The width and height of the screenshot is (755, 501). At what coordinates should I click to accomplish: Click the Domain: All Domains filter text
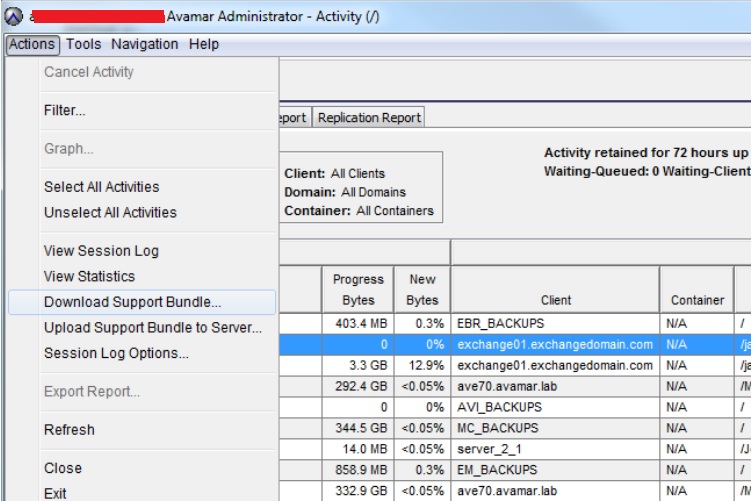pyautogui.click(x=345, y=192)
